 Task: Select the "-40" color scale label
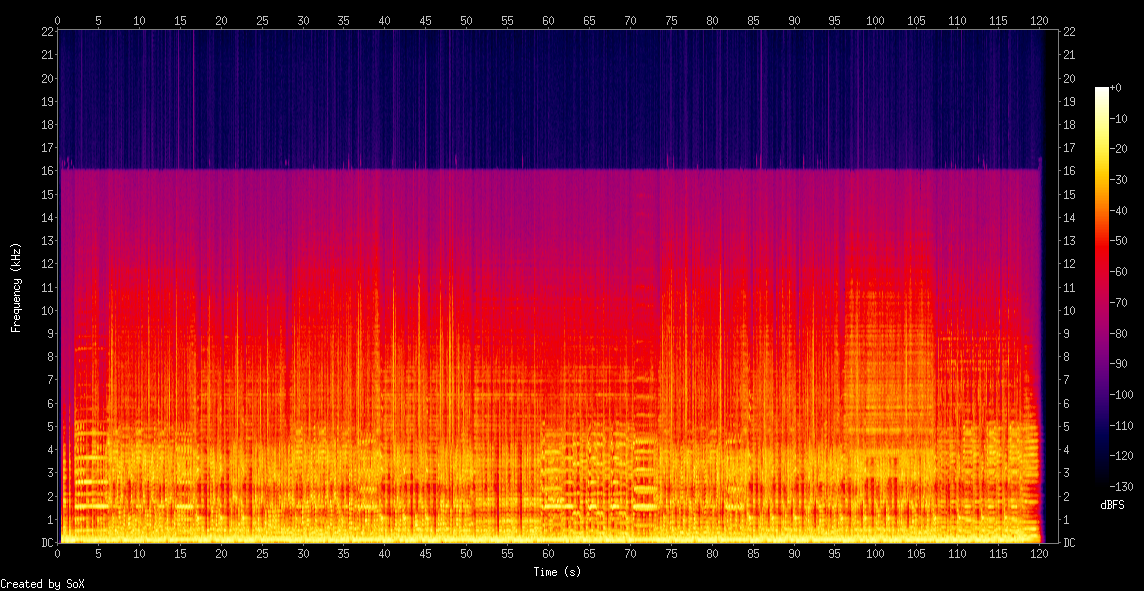click(1118, 210)
